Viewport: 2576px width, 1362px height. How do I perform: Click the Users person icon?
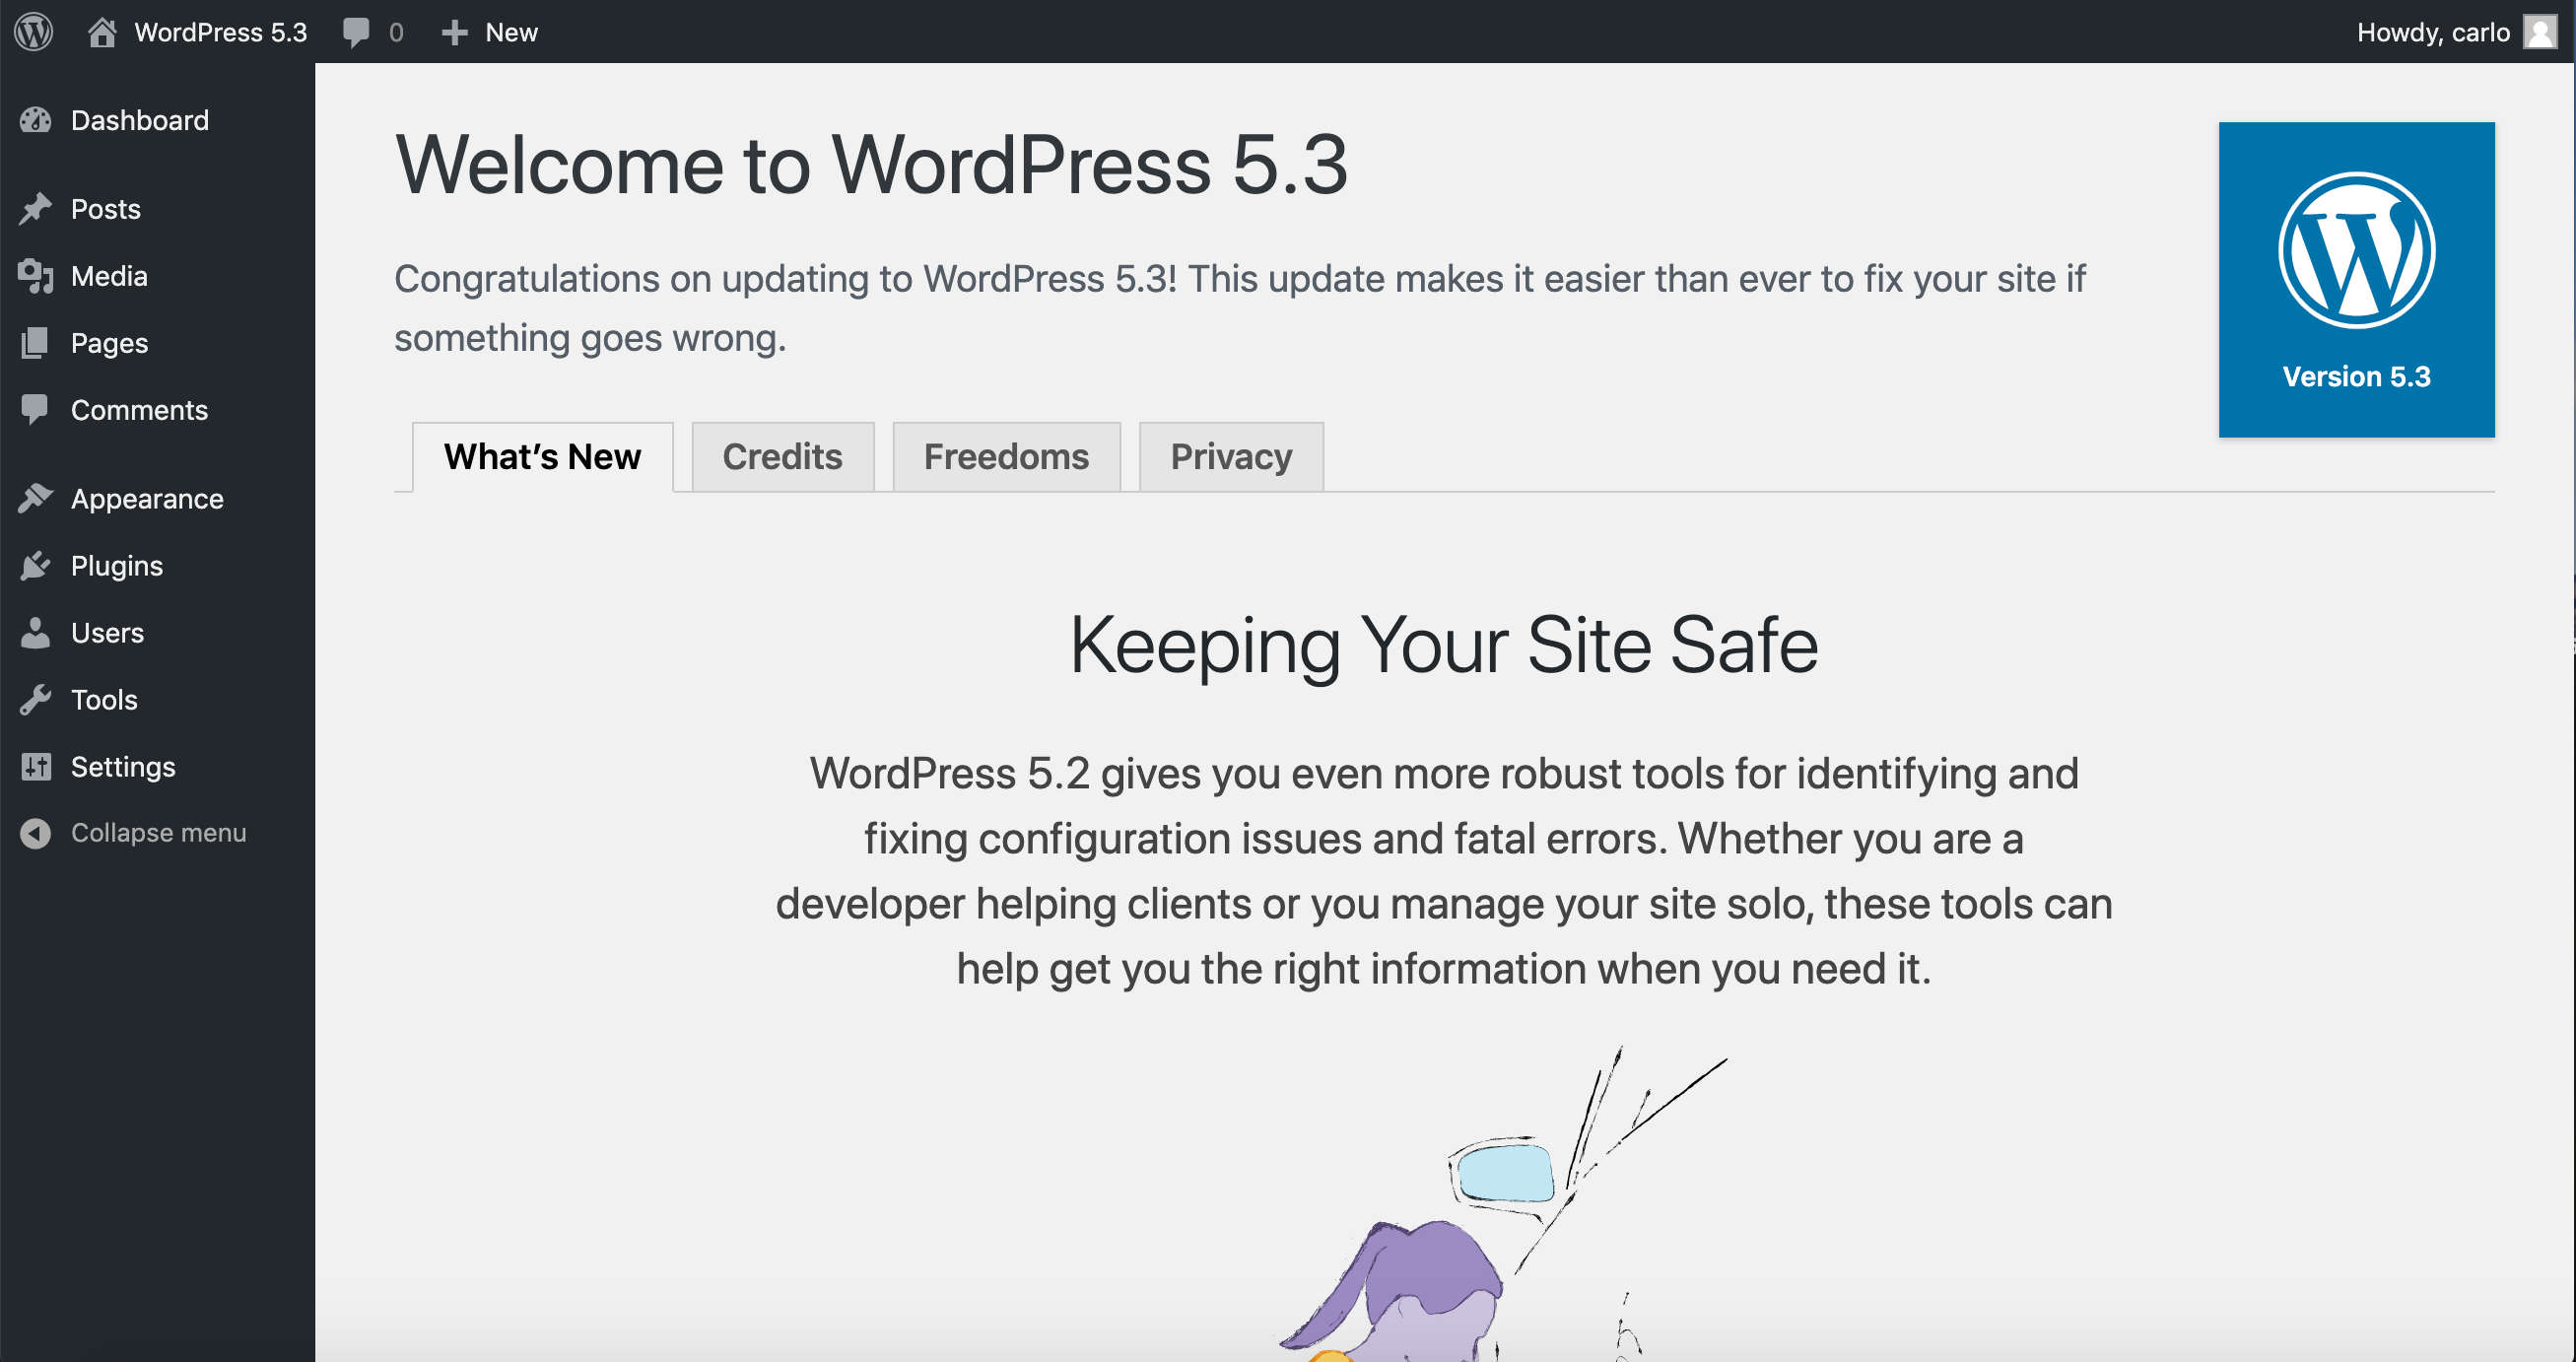(x=35, y=632)
